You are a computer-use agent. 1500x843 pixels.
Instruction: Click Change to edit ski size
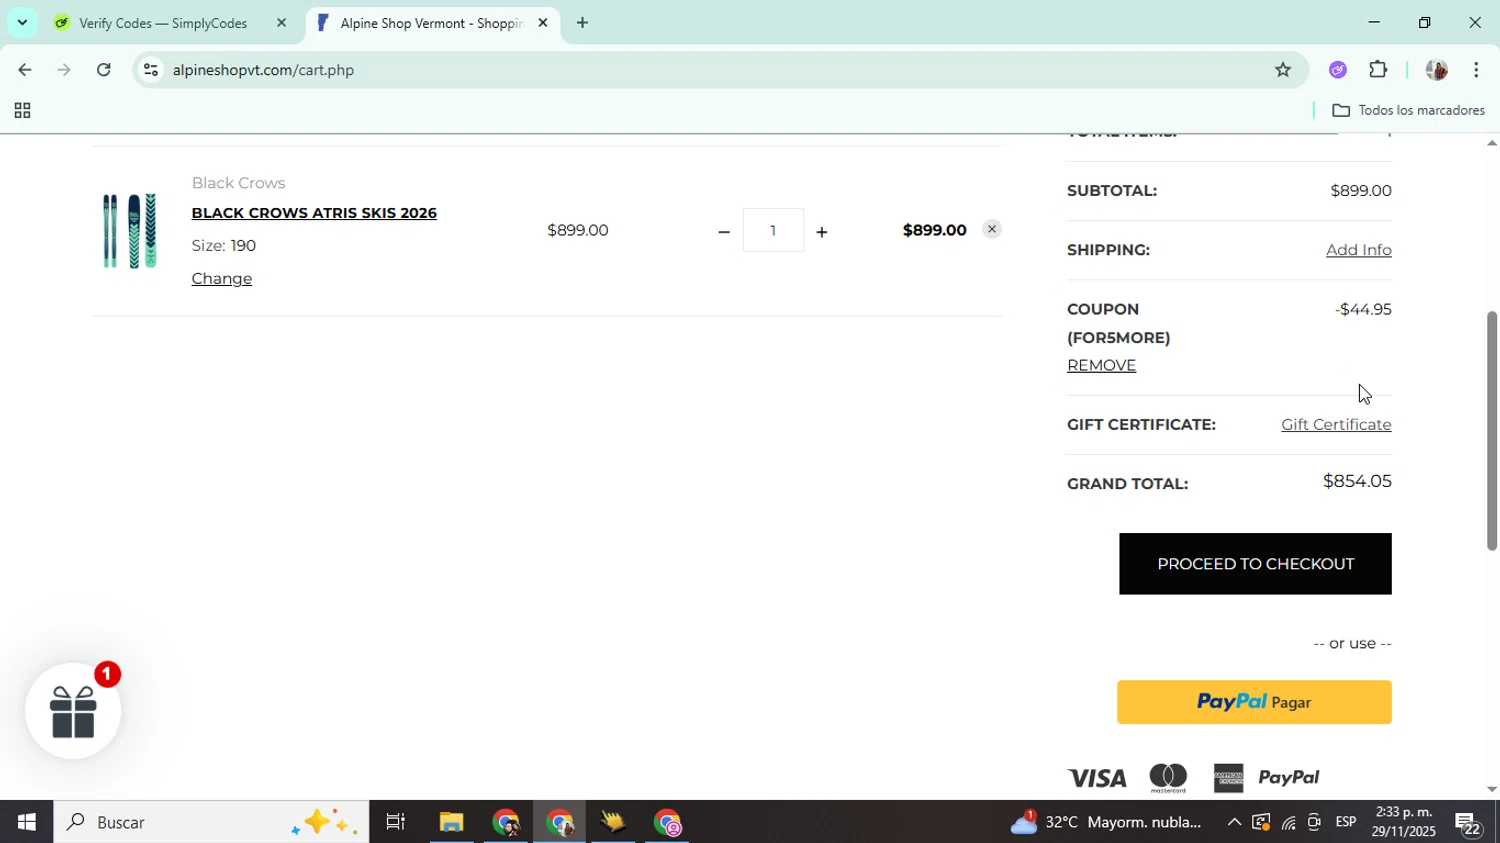(221, 278)
